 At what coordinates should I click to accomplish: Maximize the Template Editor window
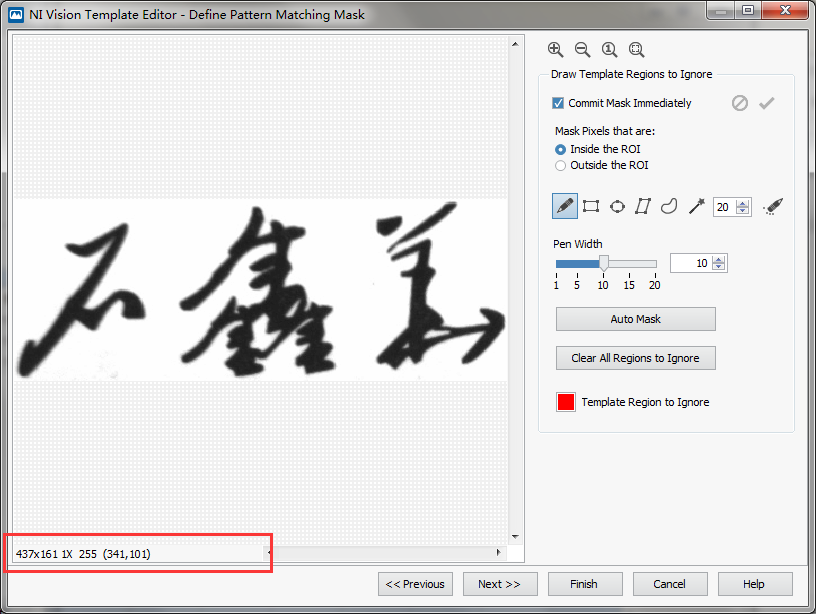coord(748,10)
